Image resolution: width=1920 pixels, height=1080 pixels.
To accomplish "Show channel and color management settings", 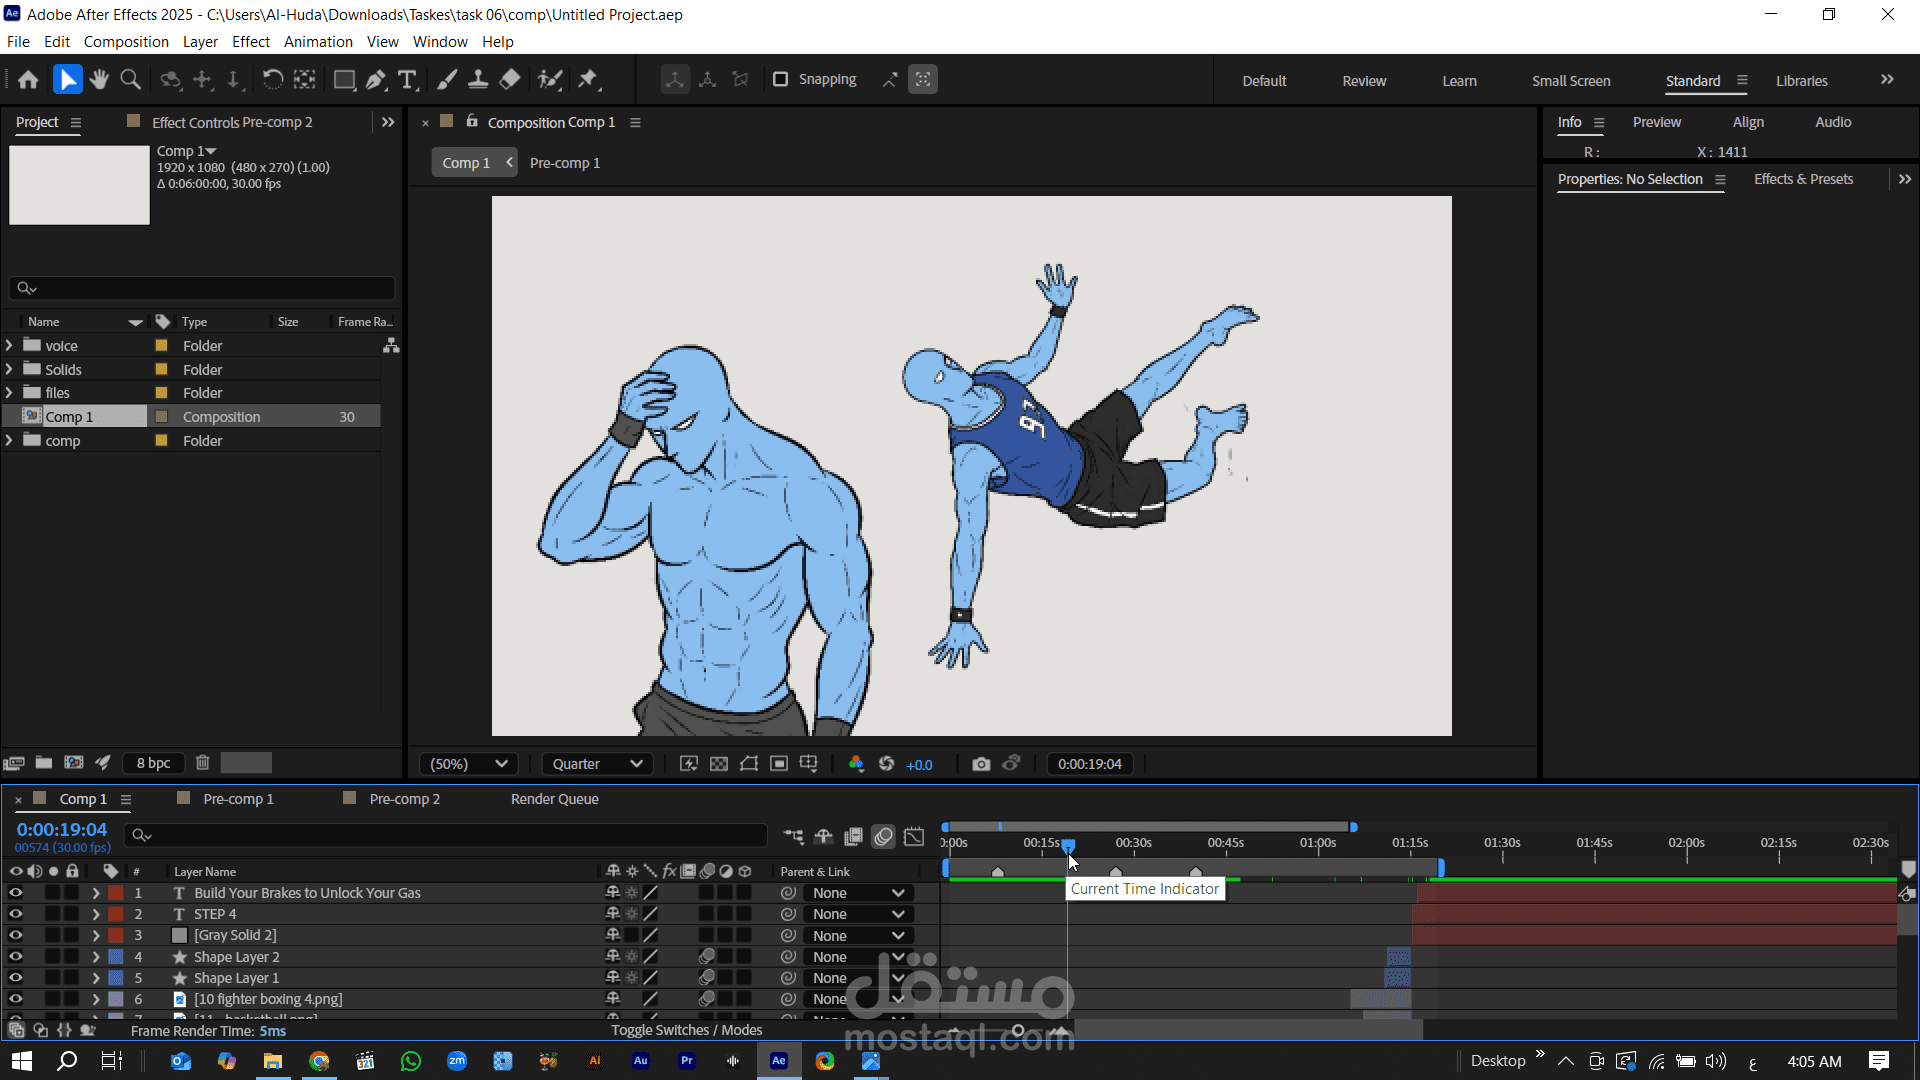I will (856, 764).
